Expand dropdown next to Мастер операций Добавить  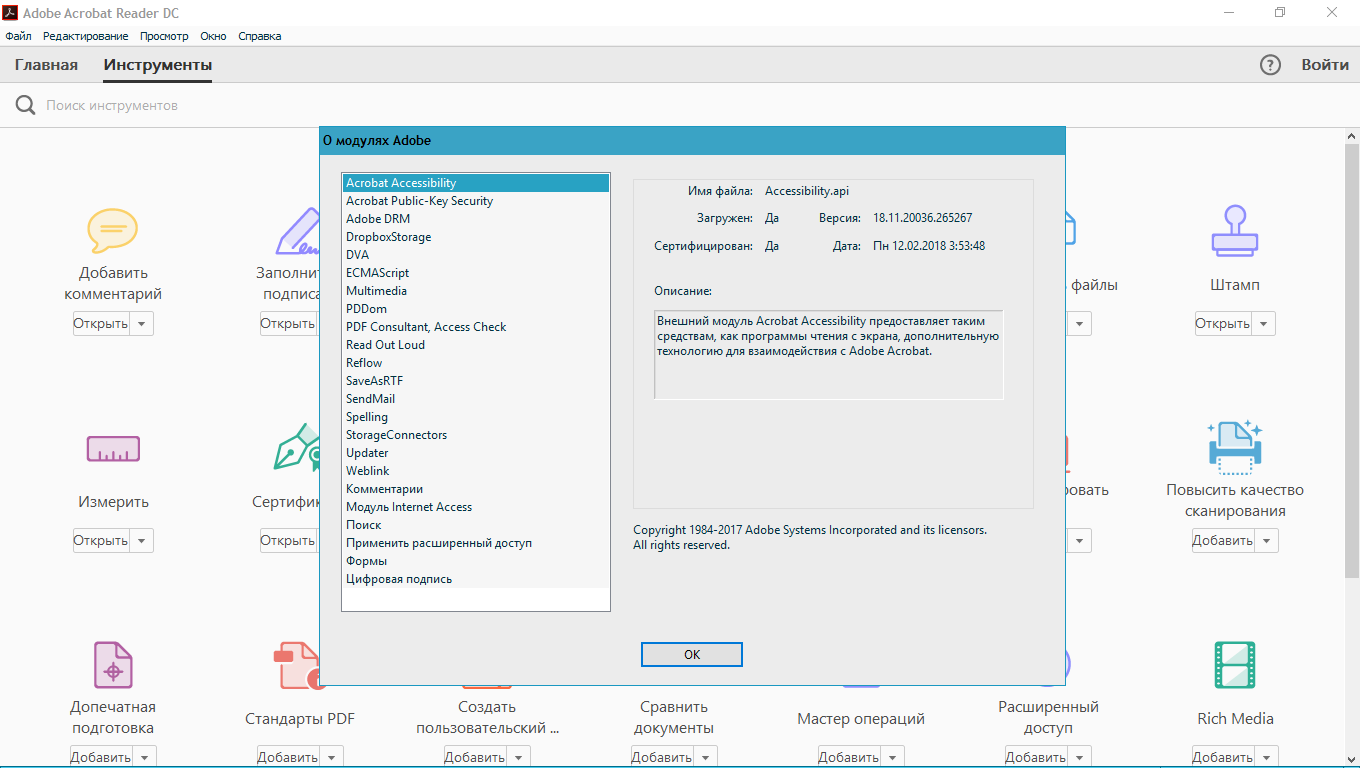click(x=893, y=757)
